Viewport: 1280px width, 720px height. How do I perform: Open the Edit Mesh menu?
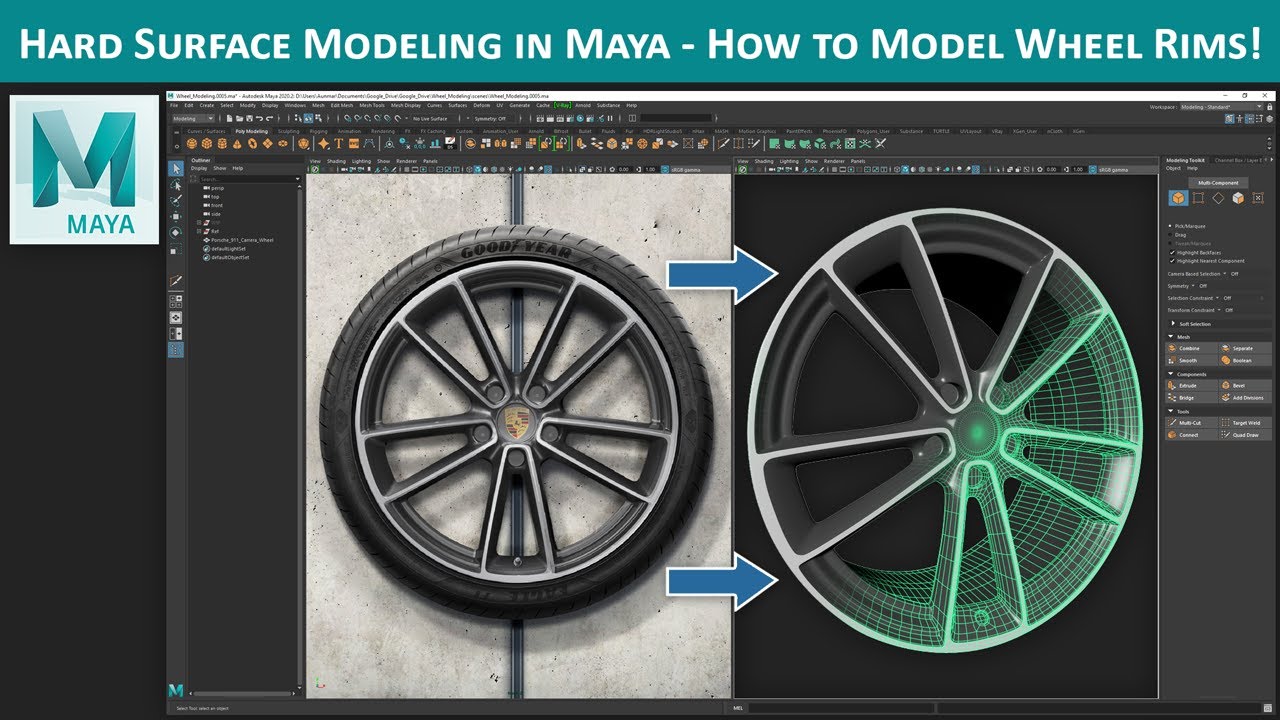pos(341,105)
